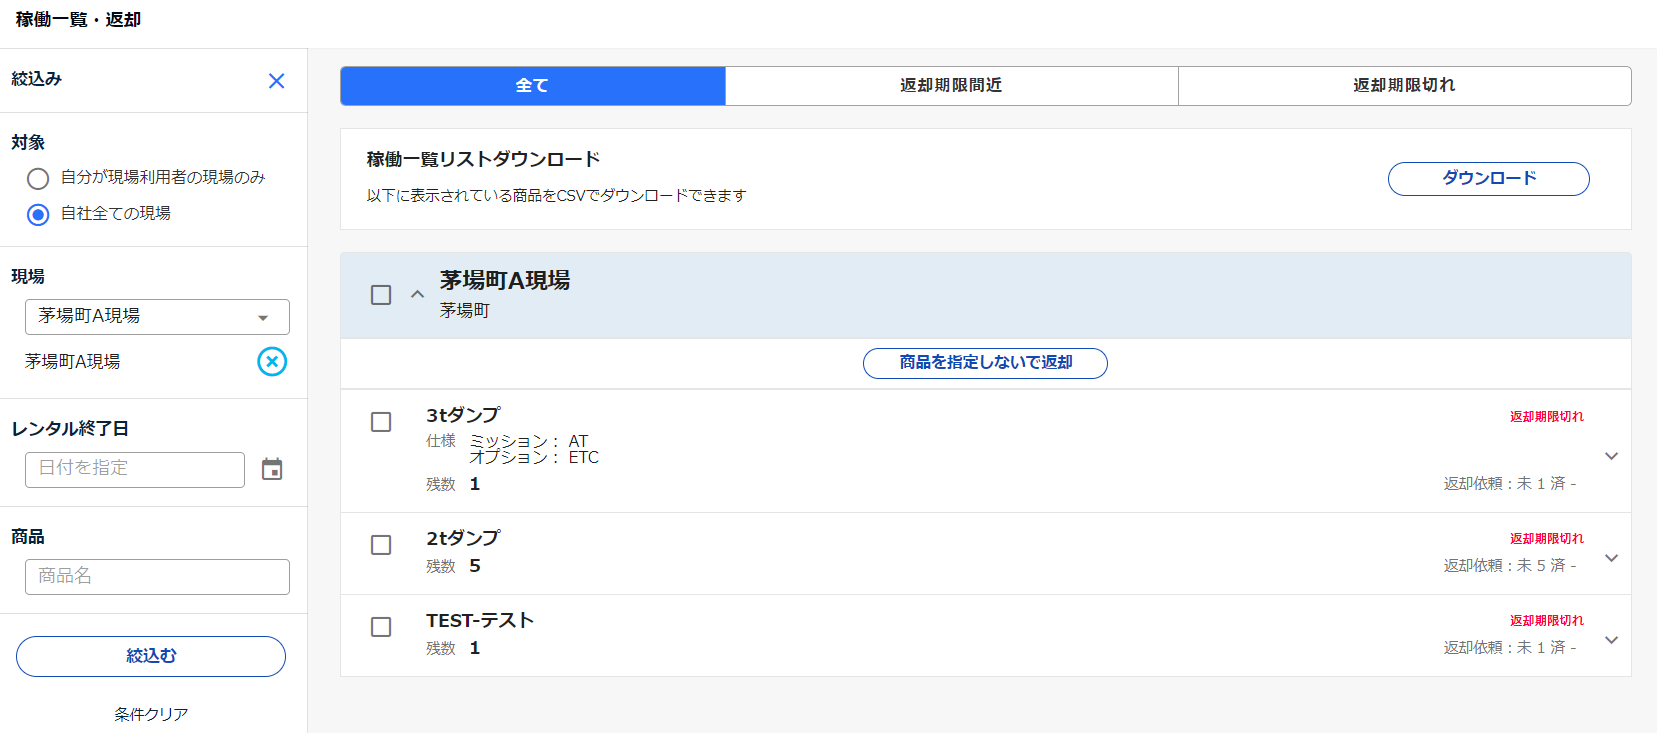Viewport: 1657px width, 733px height.
Task: Focus the 商品名 input field
Action: 157,577
